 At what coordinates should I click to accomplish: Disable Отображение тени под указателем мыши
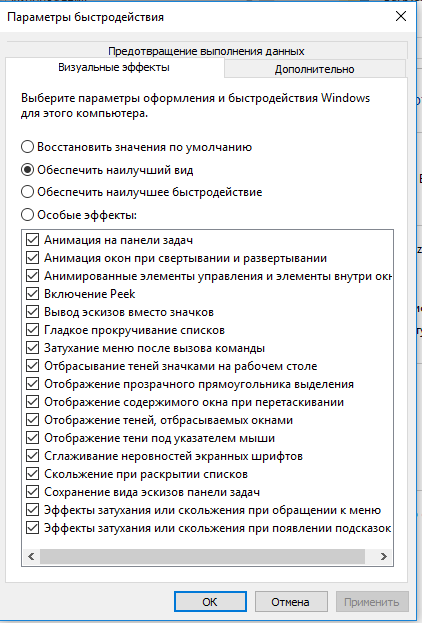(x=32, y=438)
